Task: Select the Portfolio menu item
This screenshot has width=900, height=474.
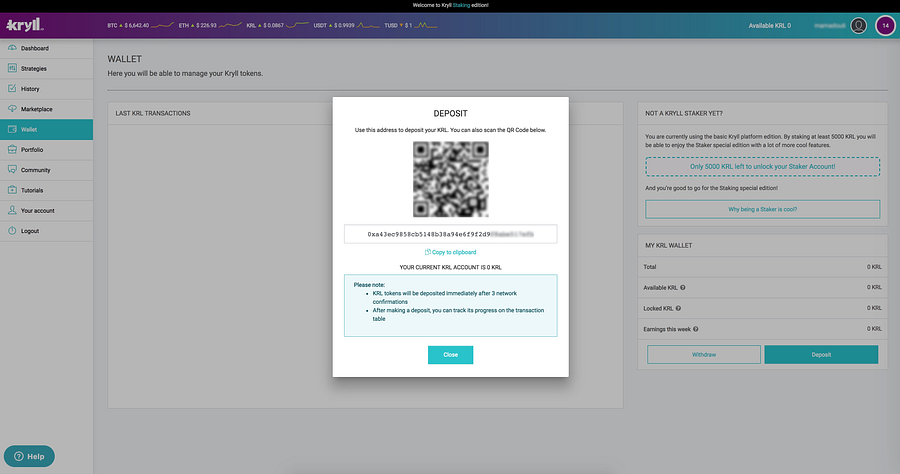Action: [x=46, y=150]
